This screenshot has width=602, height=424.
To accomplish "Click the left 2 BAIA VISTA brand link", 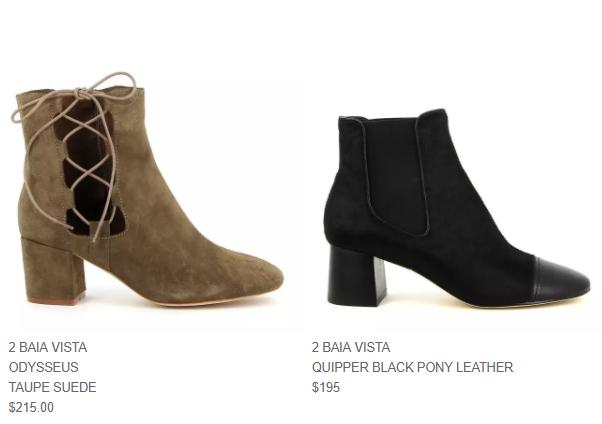I will tap(48, 347).
